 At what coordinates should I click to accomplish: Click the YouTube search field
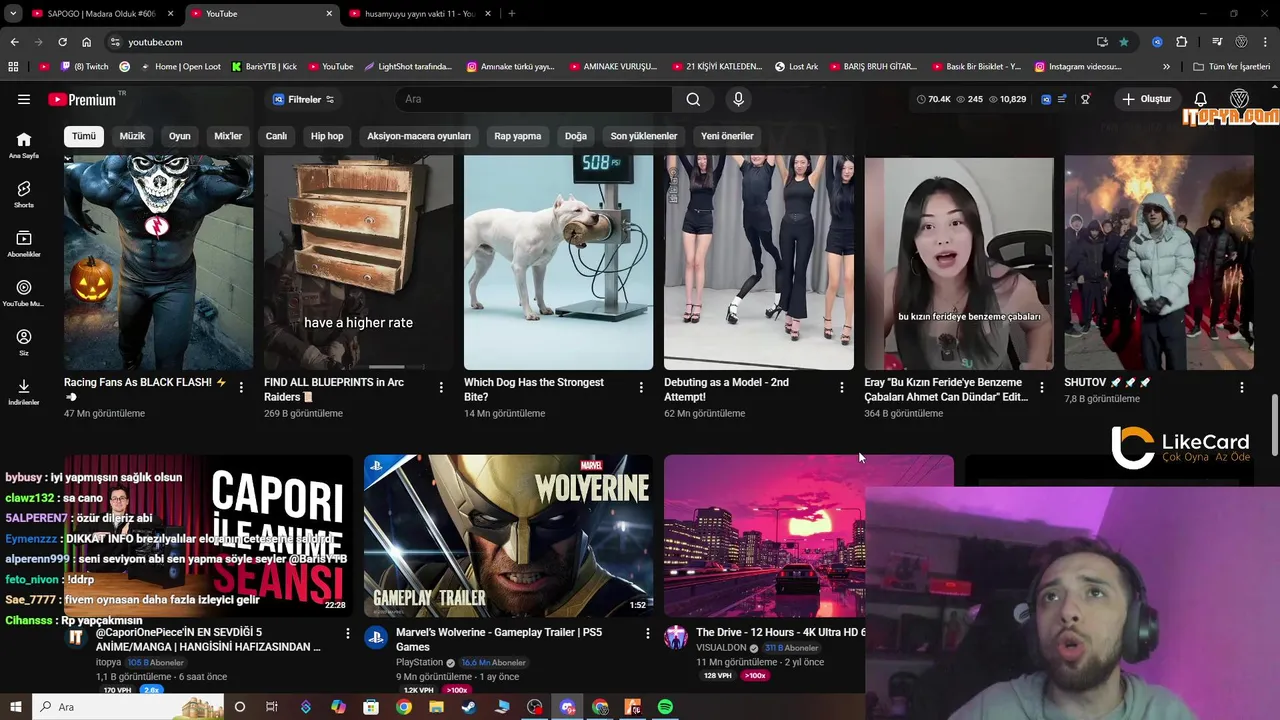(x=534, y=99)
